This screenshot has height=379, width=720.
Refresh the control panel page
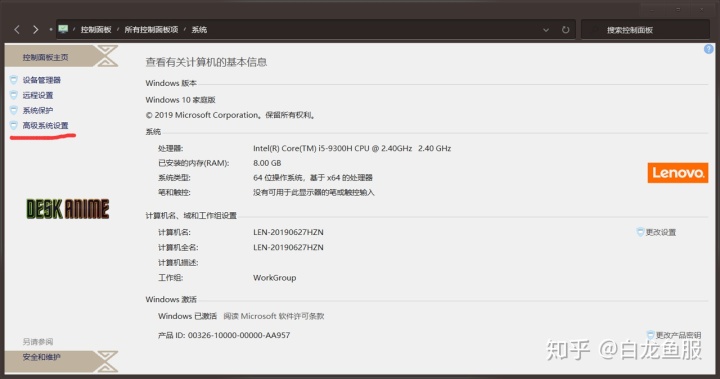565,30
